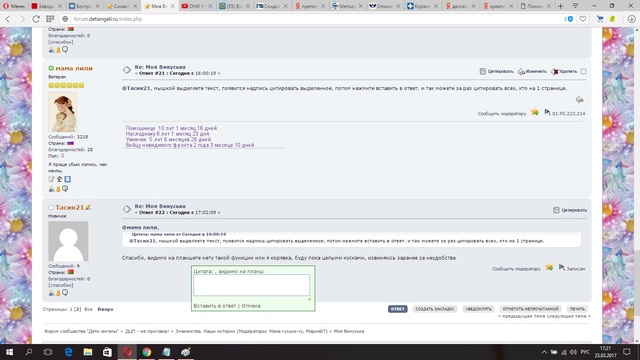Click Цитировать on reply #21
The image size is (640, 360).
point(496,71)
